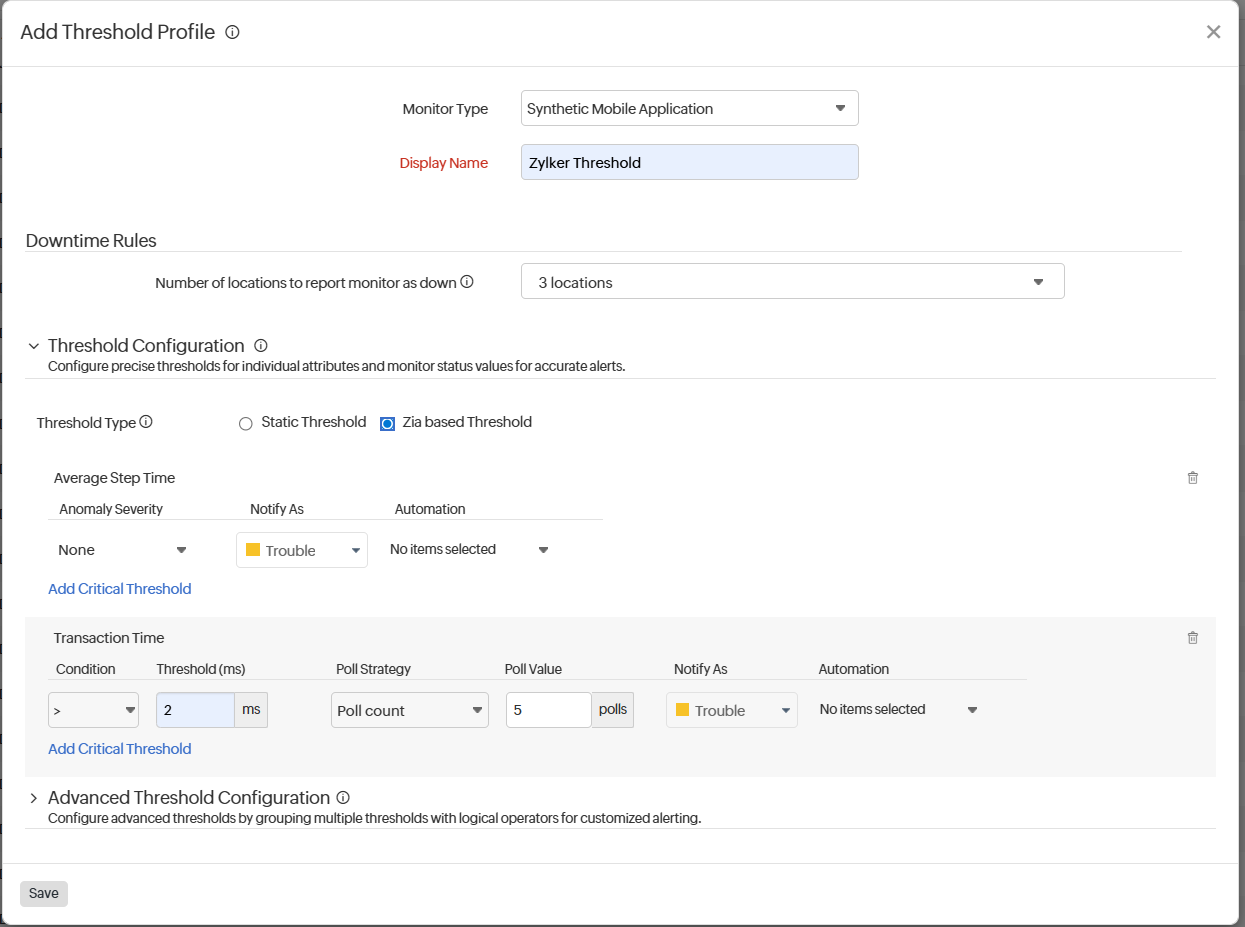Image resolution: width=1245 pixels, height=927 pixels.
Task: Click the Save button
Action: pyautogui.click(x=43, y=893)
